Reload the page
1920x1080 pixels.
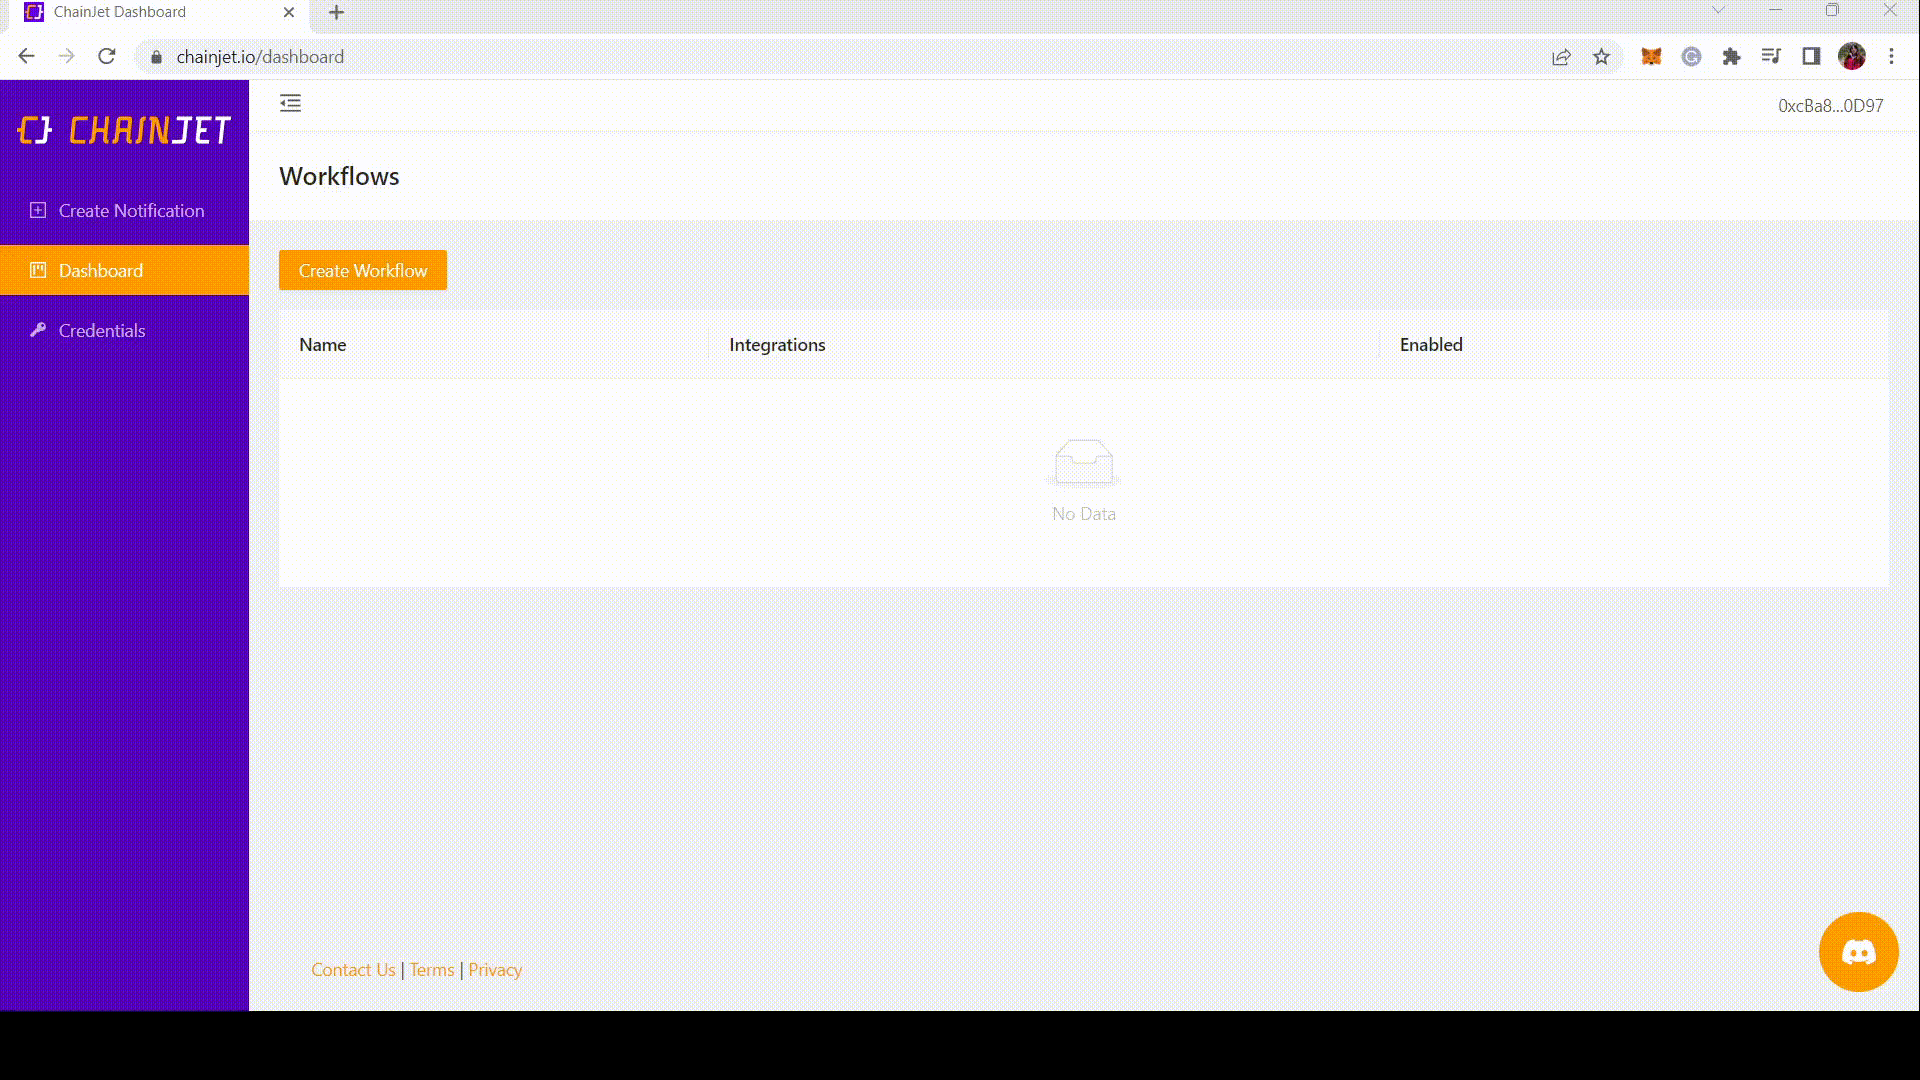(107, 57)
